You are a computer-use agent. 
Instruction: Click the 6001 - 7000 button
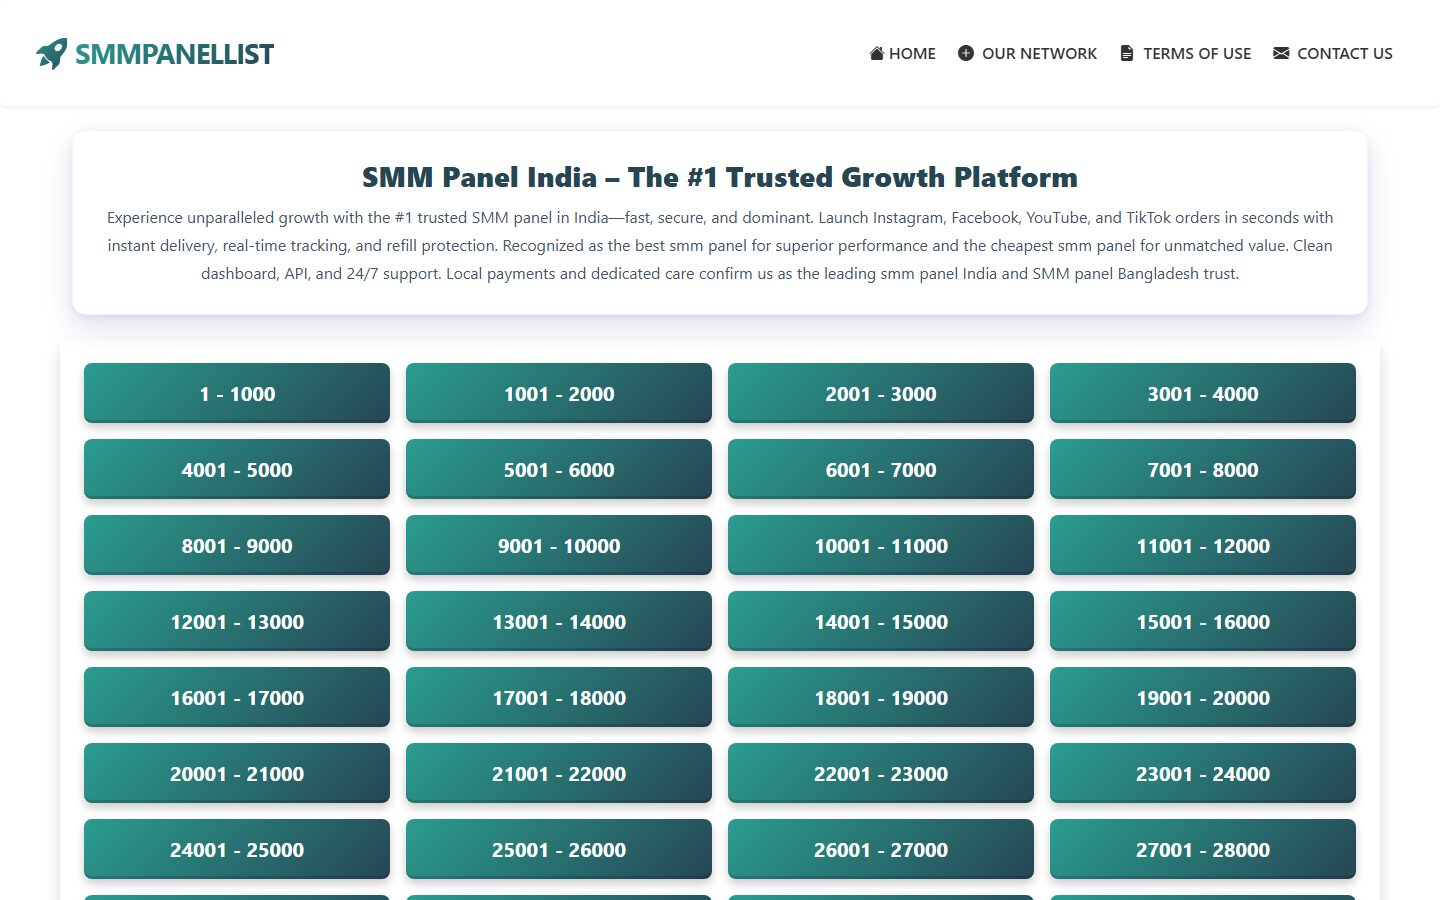pyautogui.click(x=881, y=470)
